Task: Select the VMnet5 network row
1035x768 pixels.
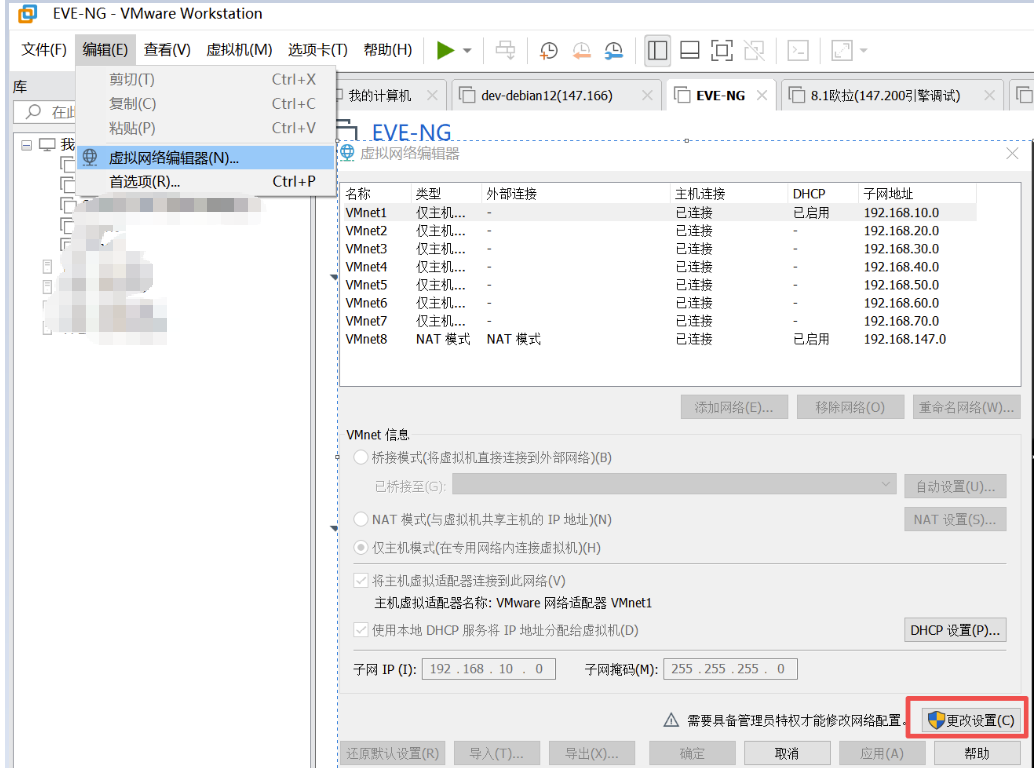Action: [x=658, y=285]
